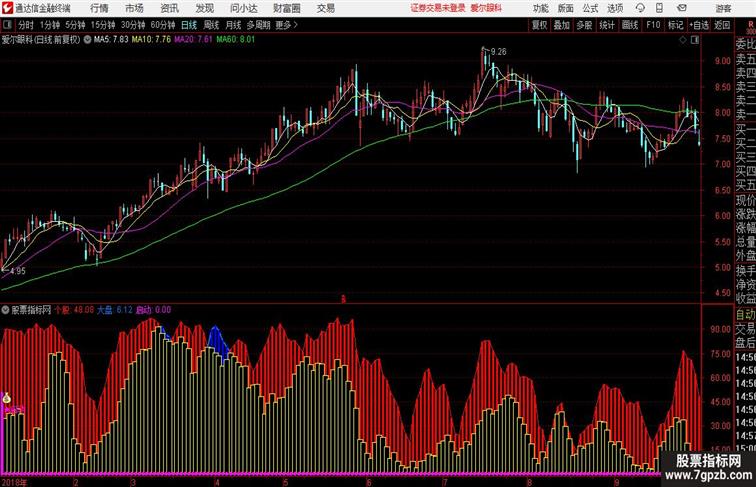Open the 发现 menu

click(x=205, y=8)
